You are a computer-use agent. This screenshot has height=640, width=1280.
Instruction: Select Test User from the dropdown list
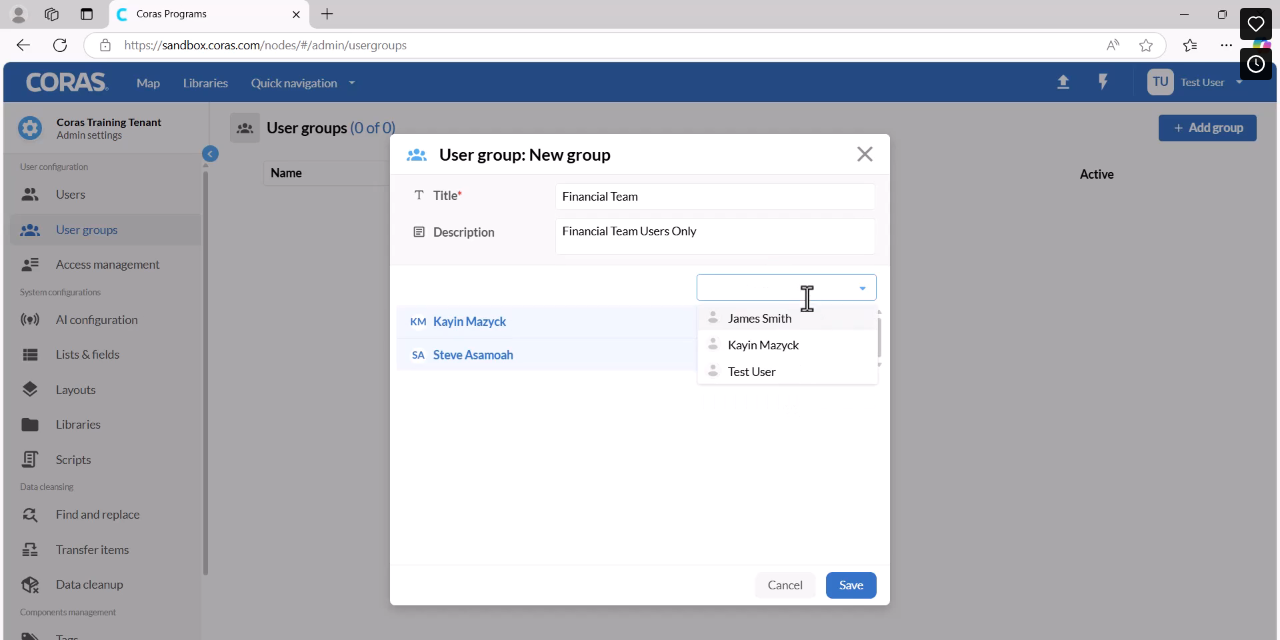[x=788, y=372]
